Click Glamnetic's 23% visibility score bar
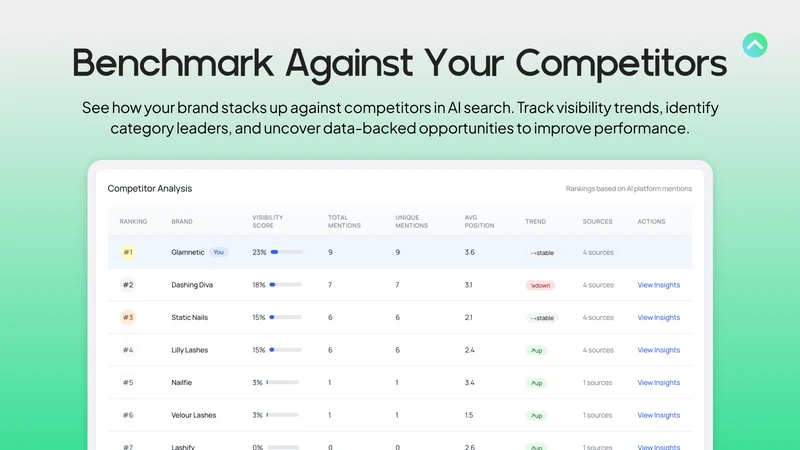 click(287, 252)
